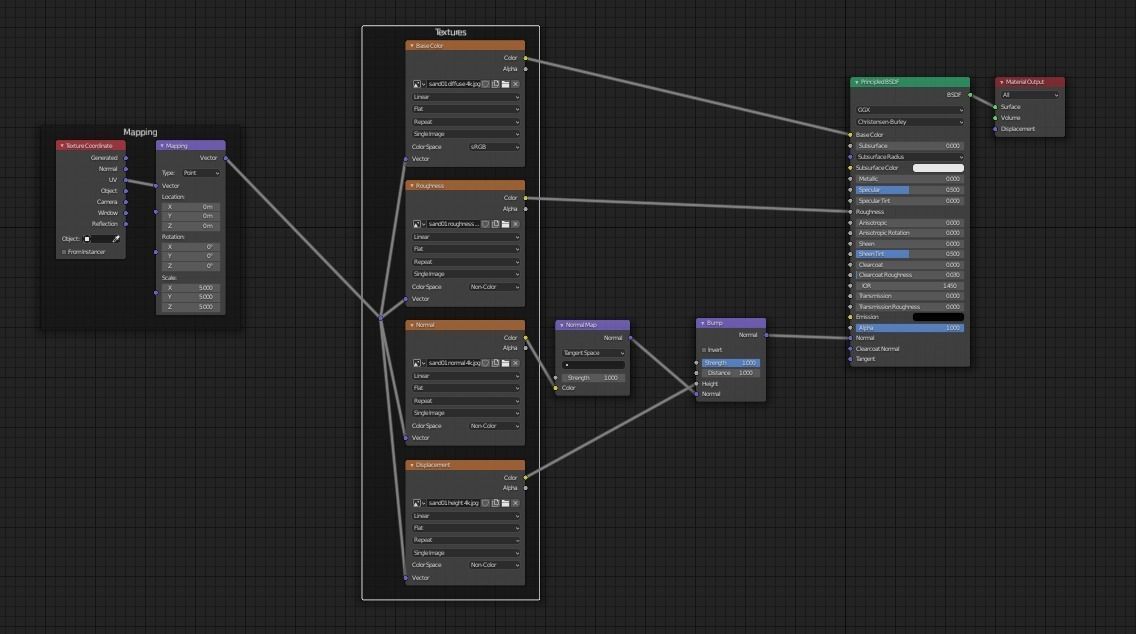Unlink image X on Base Color node
This screenshot has height=634, width=1136.
coord(515,84)
